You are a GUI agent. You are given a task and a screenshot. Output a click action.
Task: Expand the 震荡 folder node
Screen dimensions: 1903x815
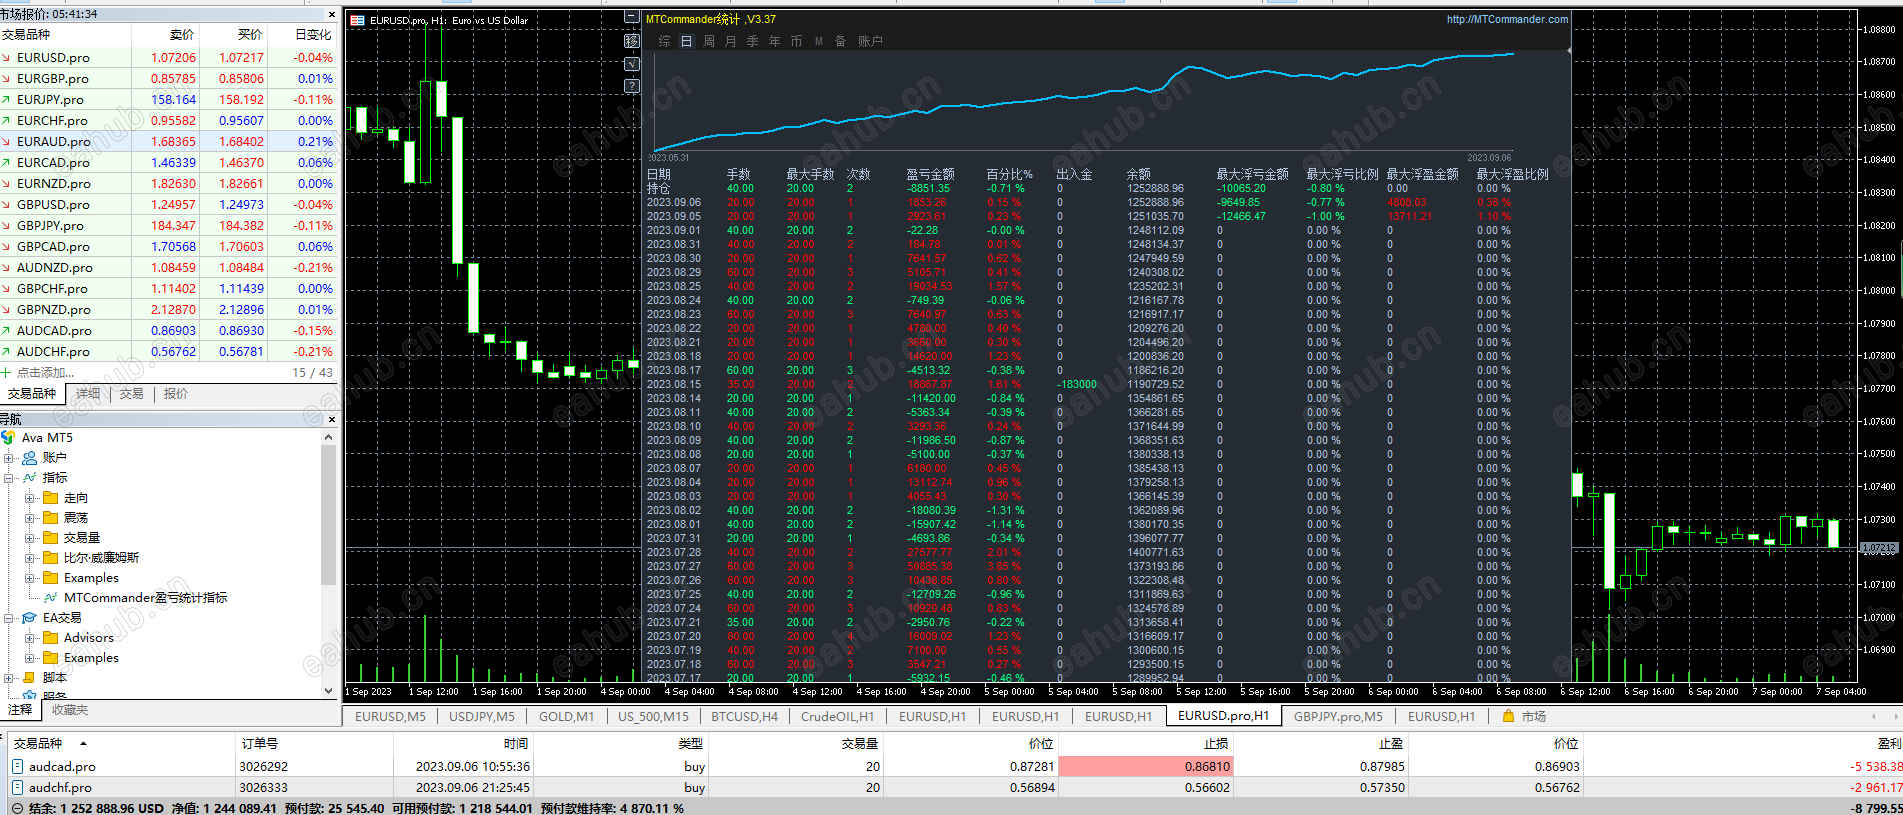30,518
